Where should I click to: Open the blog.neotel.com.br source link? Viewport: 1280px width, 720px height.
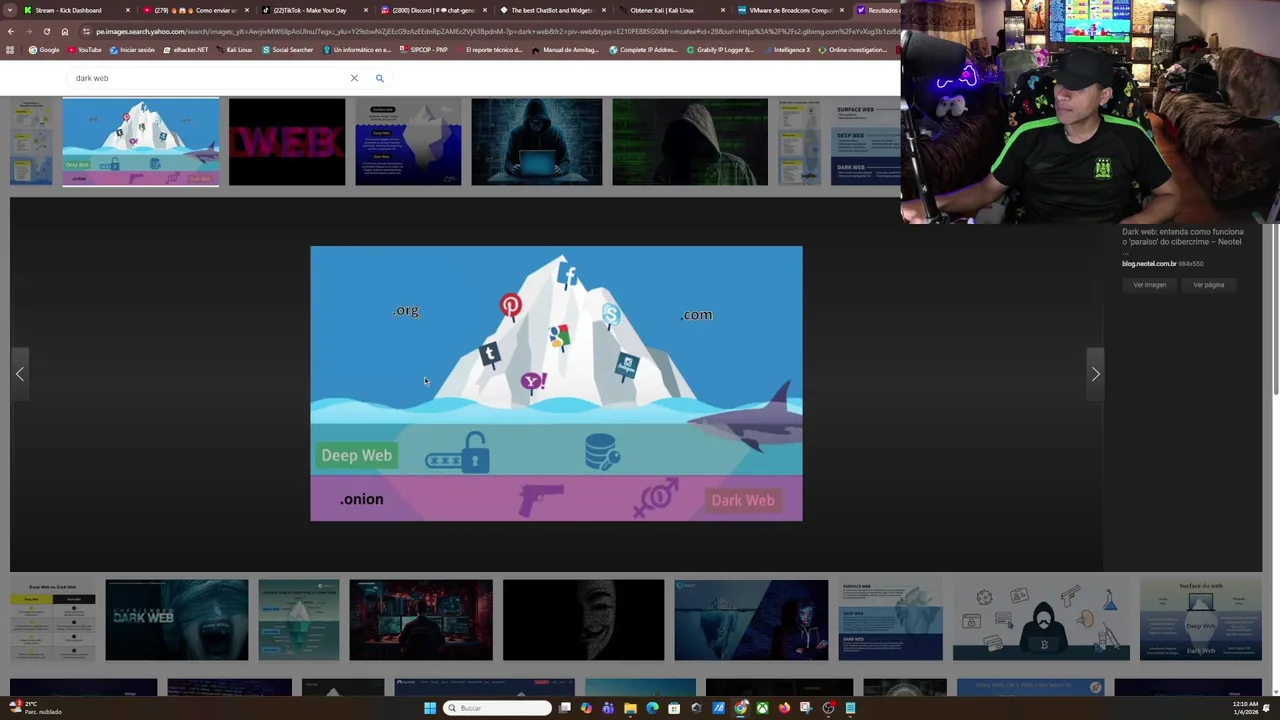click(1149, 264)
